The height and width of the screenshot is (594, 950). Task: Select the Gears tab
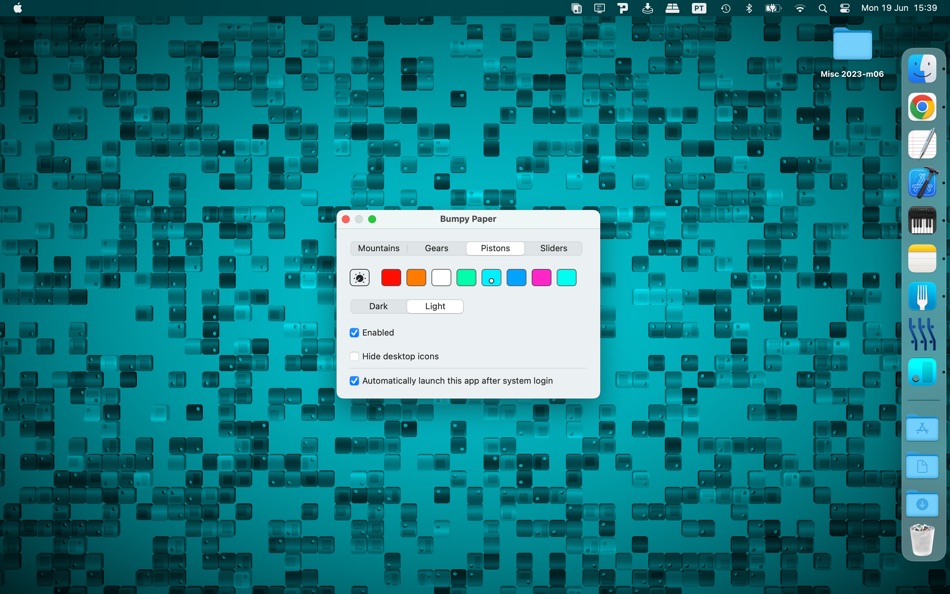pos(436,248)
